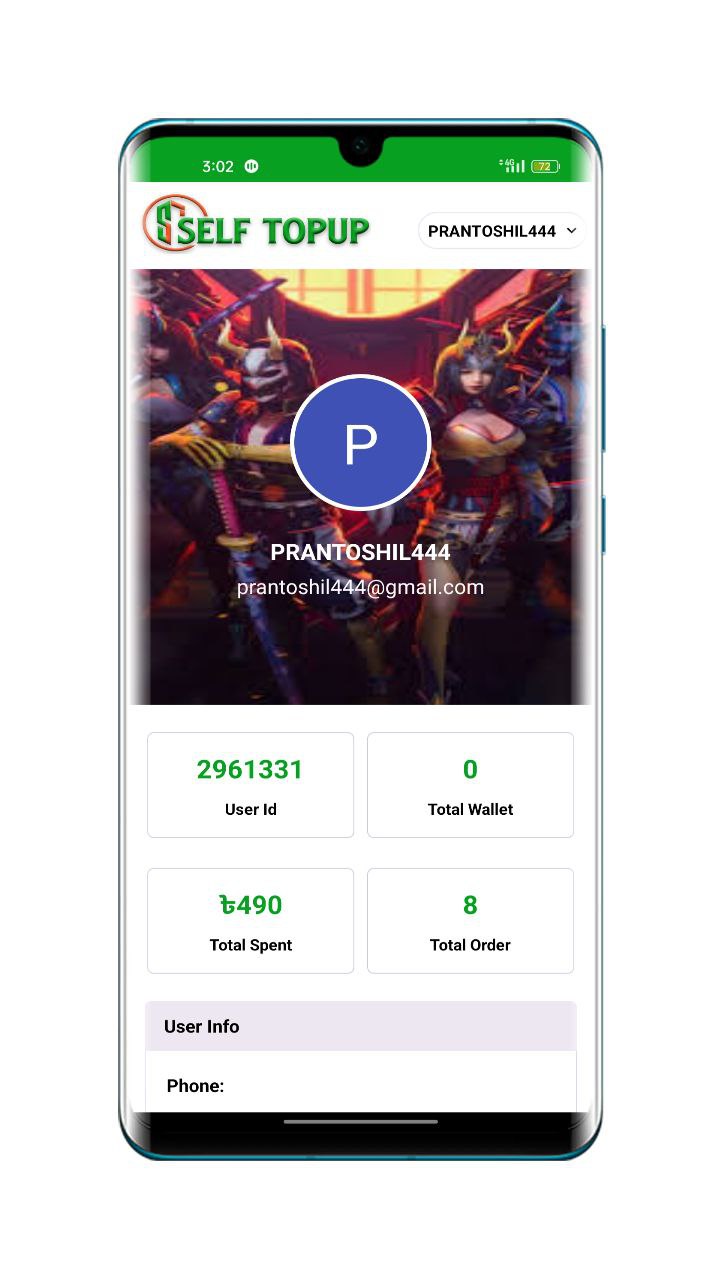Tap the blue P profile avatar
The width and height of the screenshot is (725, 1280).
click(x=360, y=444)
